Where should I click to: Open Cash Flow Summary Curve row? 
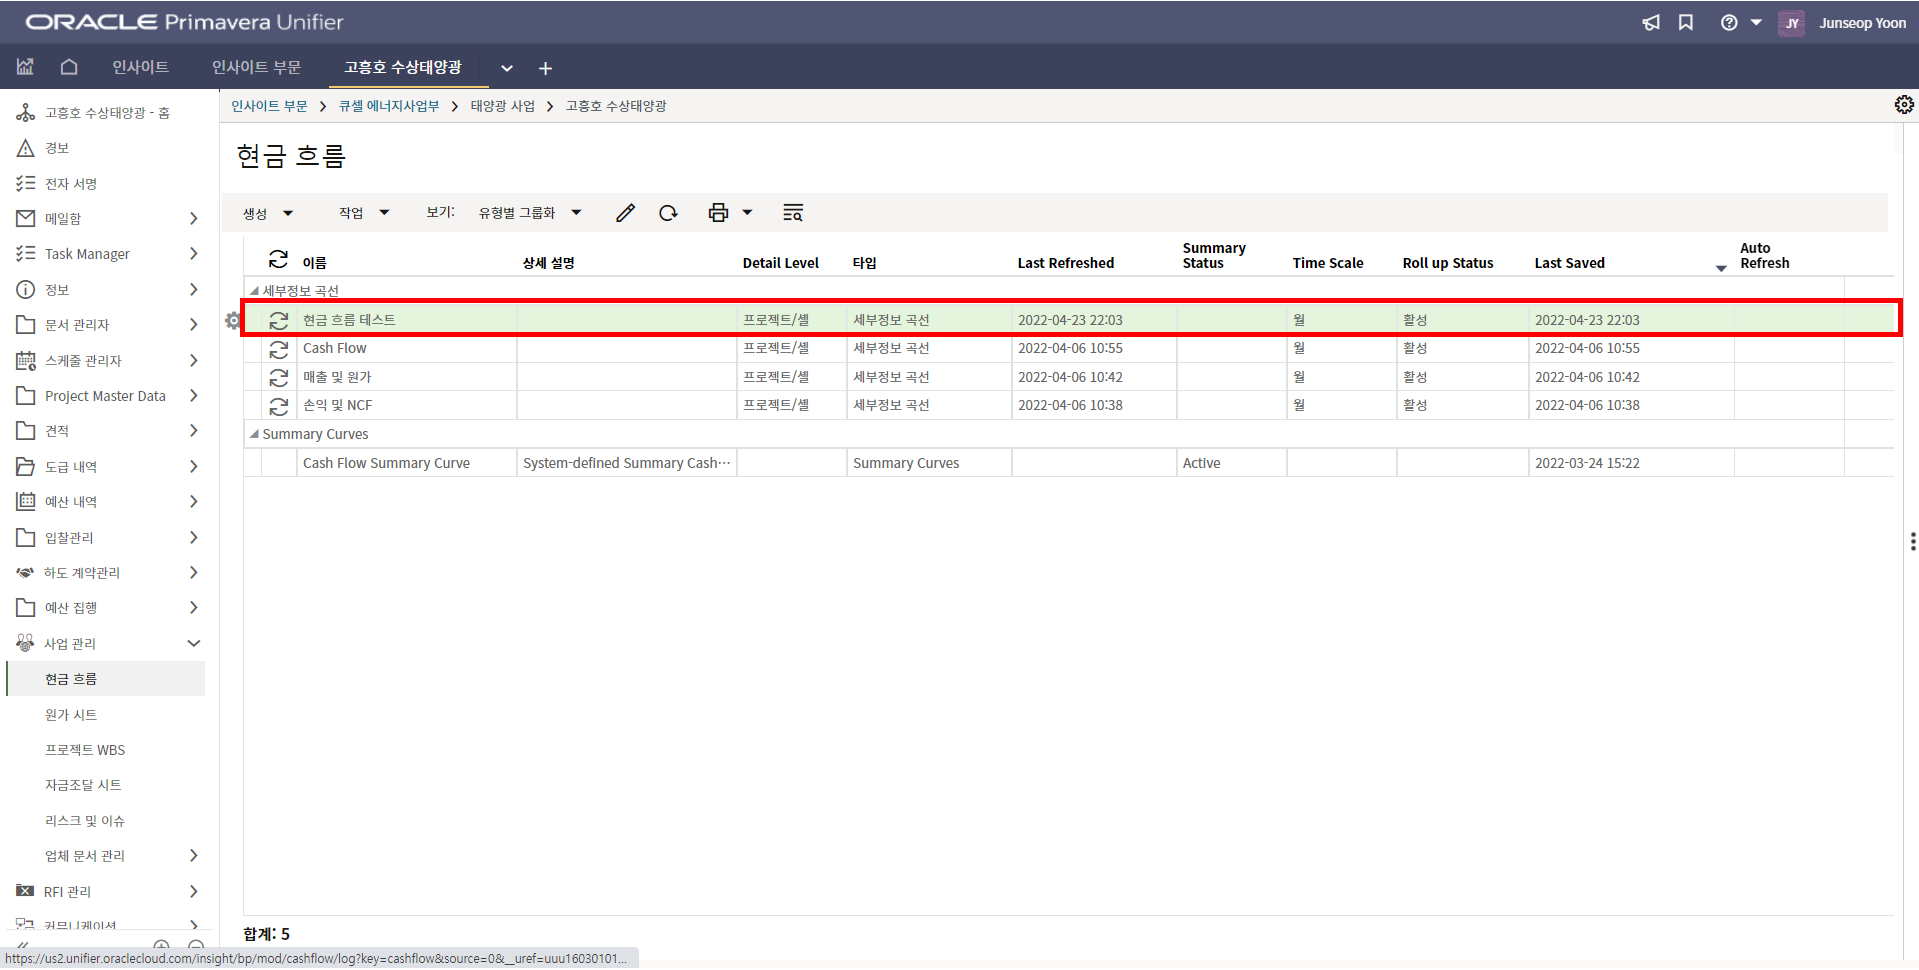click(386, 463)
